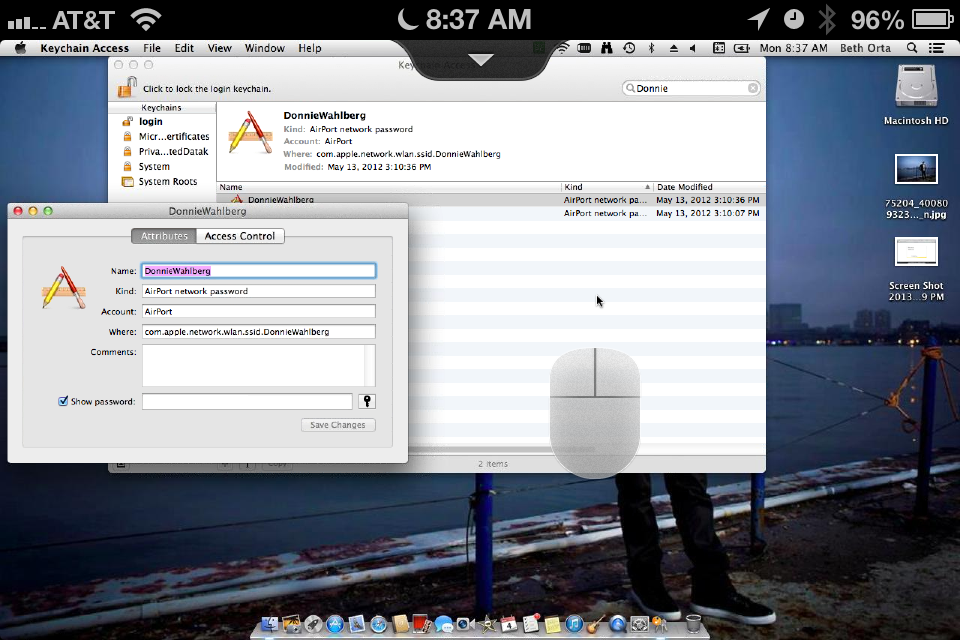The height and width of the screenshot is (640, 960).
Task: Open Safari compass icon in Dock
Action: click(379, 624)
